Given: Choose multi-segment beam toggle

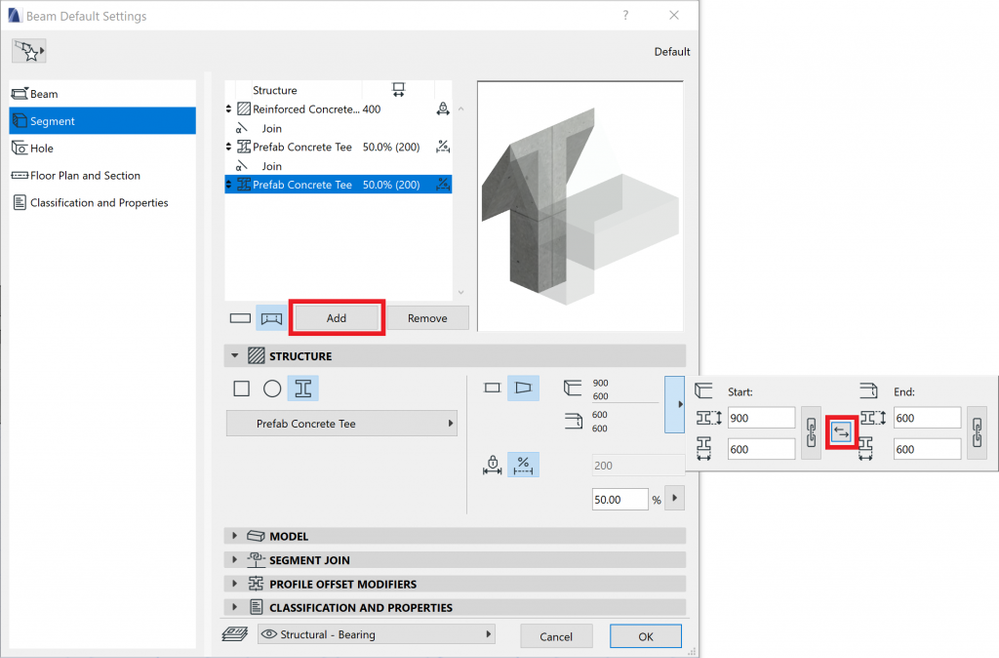Looking at the screenshot, I should point(271,318).
